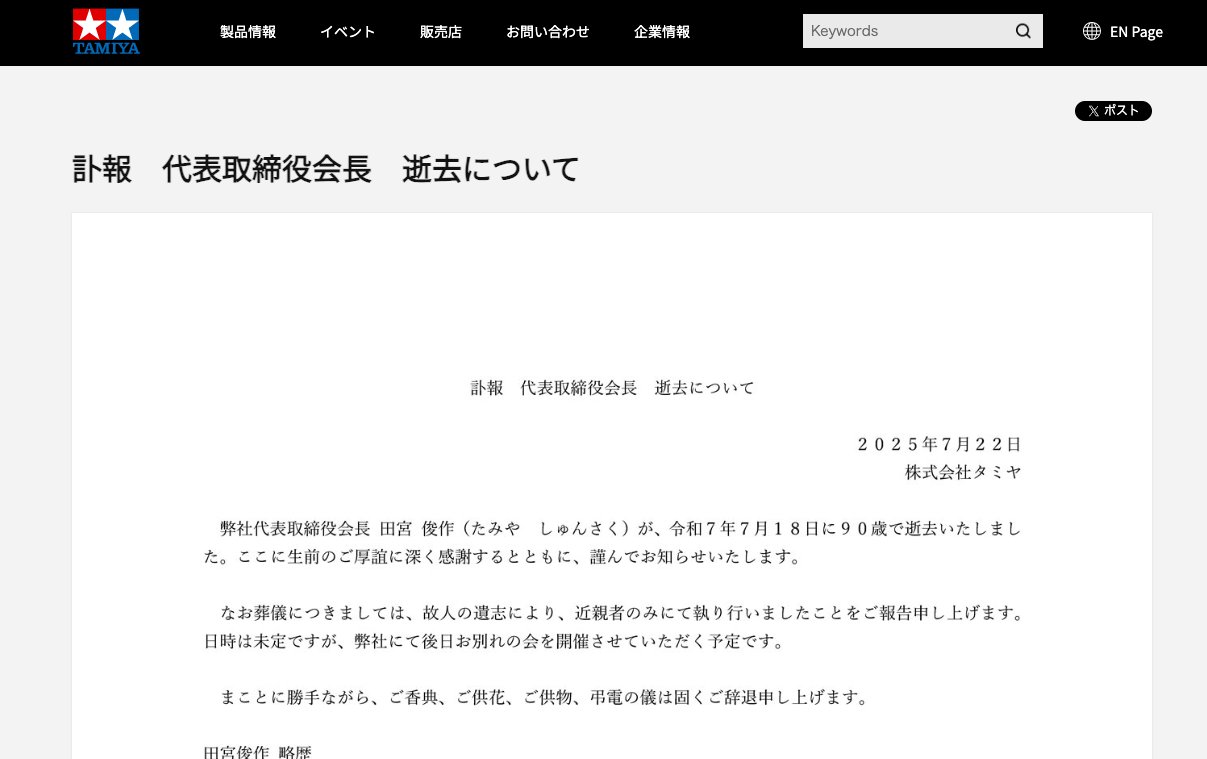
Task: Click the date ２０２５年７月２２日
Action: [939, 444]
